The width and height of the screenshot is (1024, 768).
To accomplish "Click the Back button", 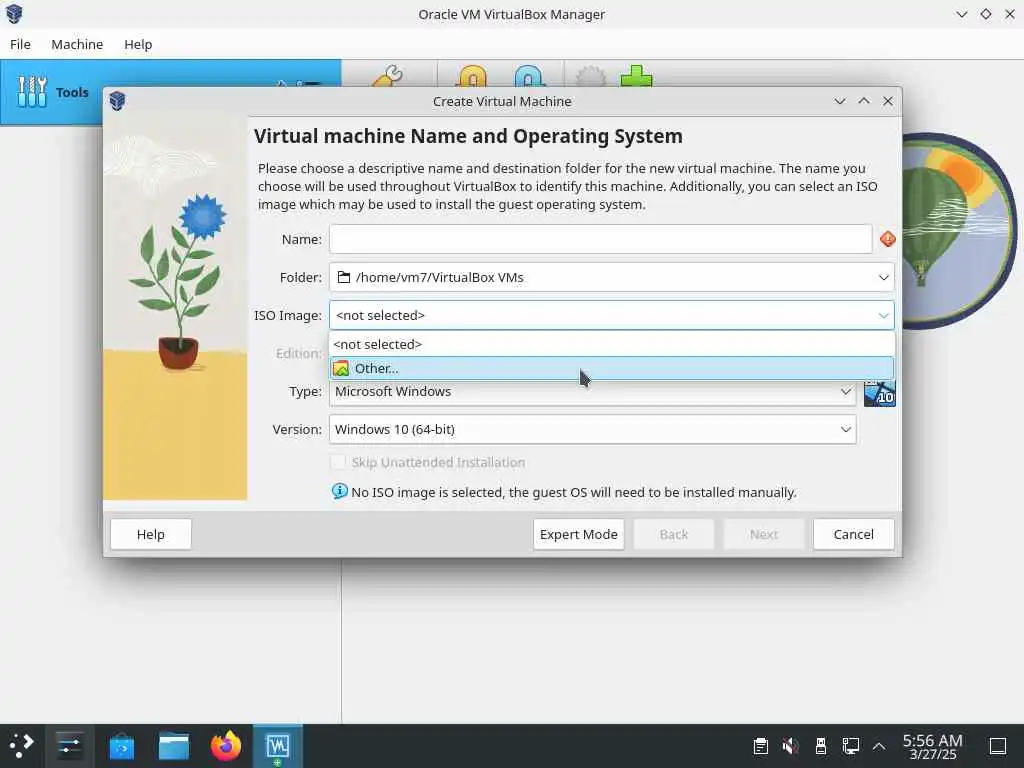I will click(674, 534).
